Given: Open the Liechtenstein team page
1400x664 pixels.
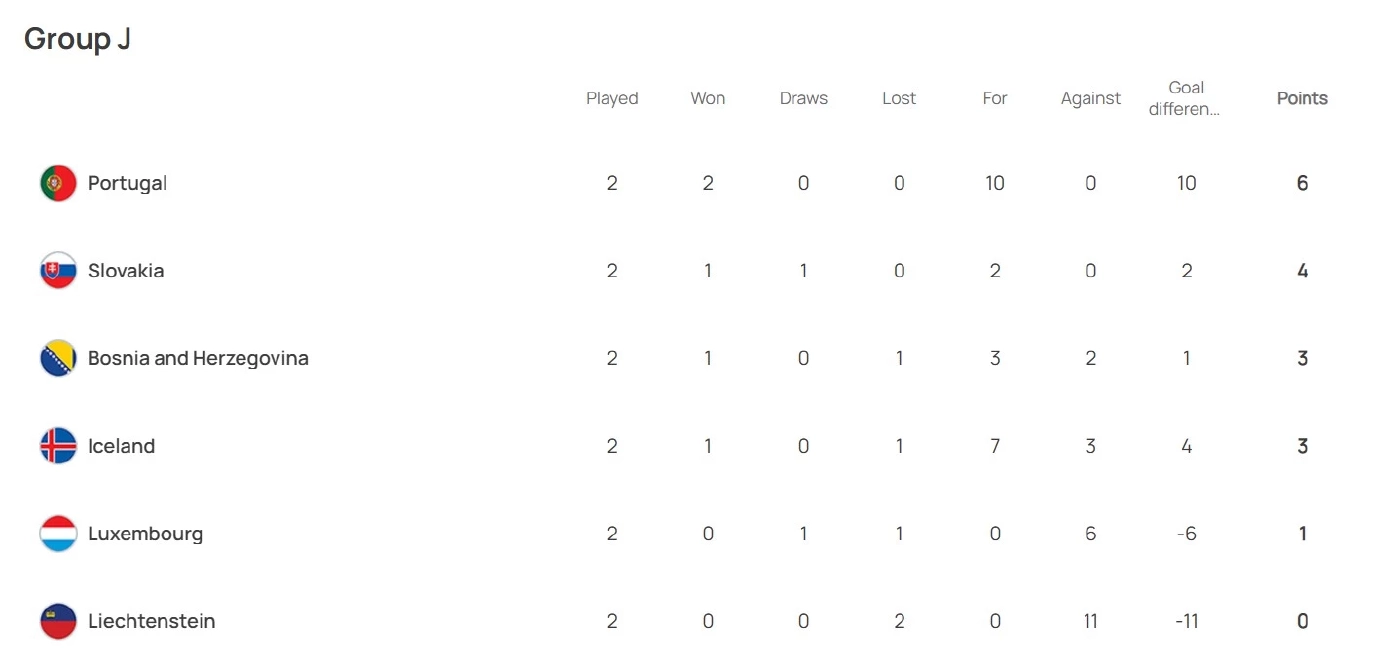Looking at the screenshot, I should click(x=151, y=621).
